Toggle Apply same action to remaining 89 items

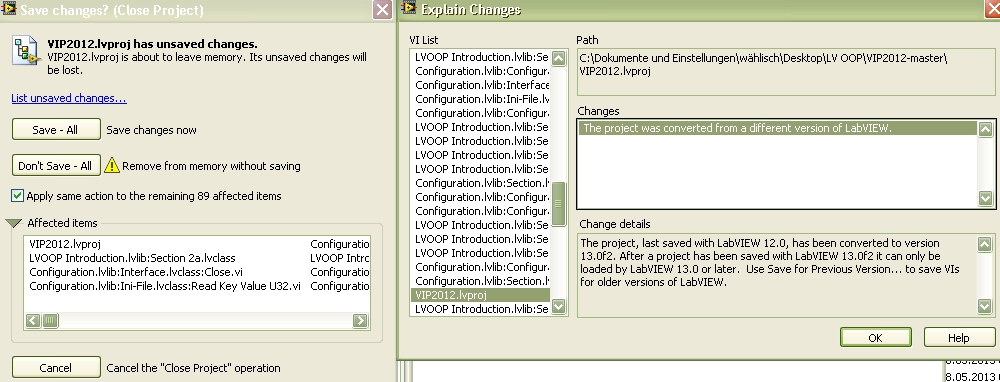point(17,196)
